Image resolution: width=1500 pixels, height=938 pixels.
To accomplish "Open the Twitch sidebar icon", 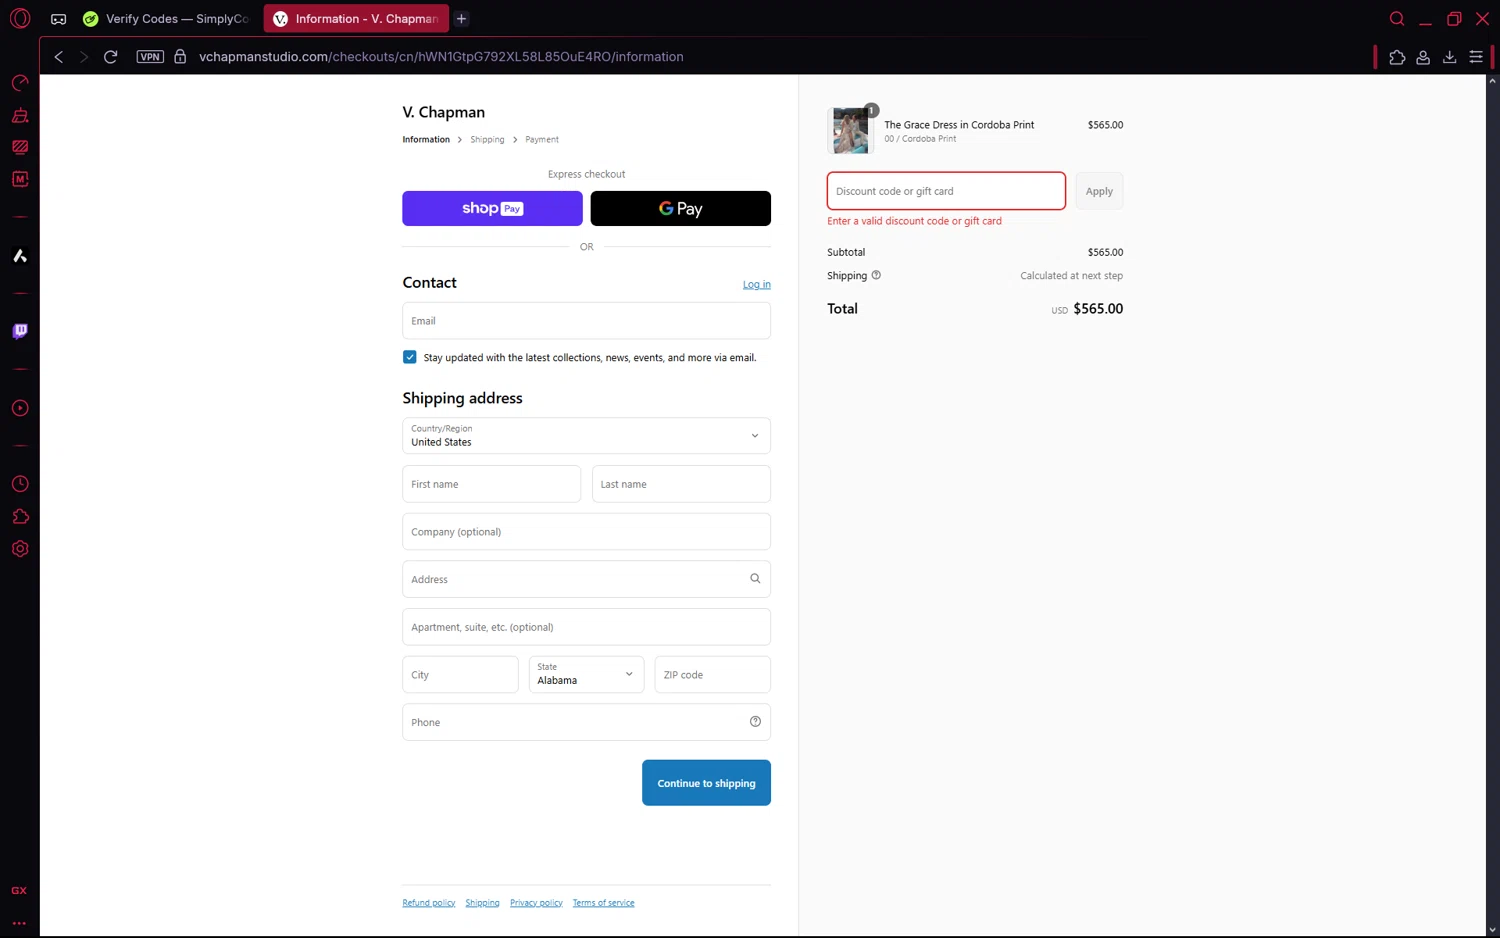I will coord(20,331).
